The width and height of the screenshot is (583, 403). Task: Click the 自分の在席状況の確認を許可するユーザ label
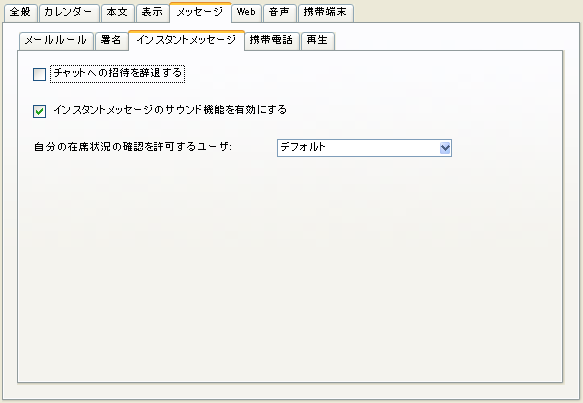click(133, 147)
